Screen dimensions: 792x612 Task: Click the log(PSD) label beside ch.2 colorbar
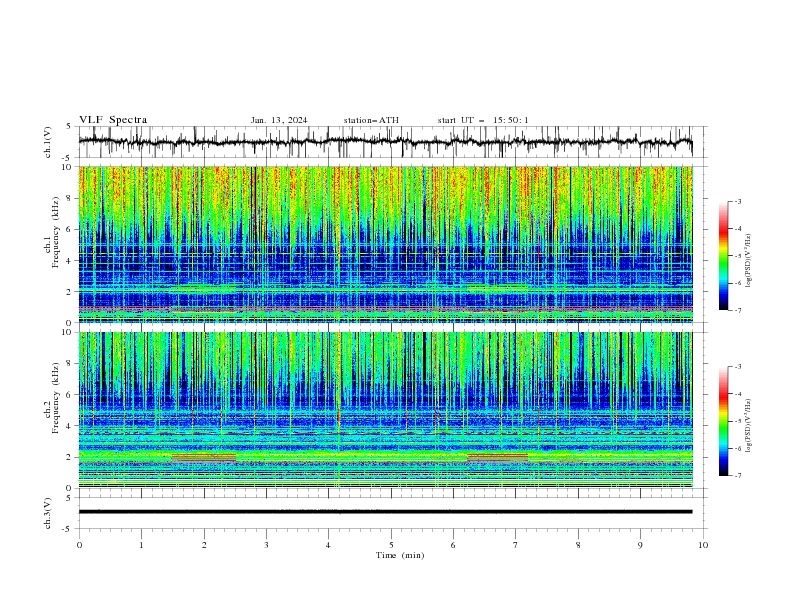coord(749,426)
